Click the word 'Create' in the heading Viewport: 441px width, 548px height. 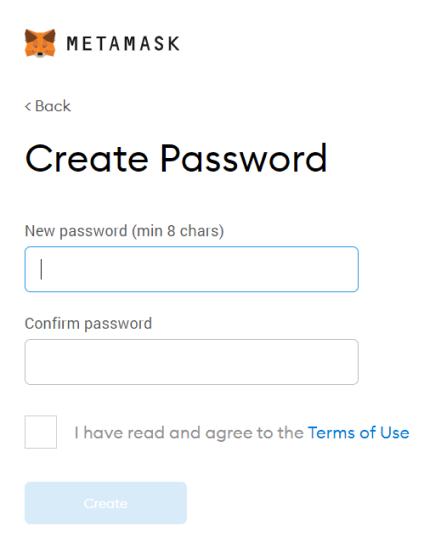[87, 160]
